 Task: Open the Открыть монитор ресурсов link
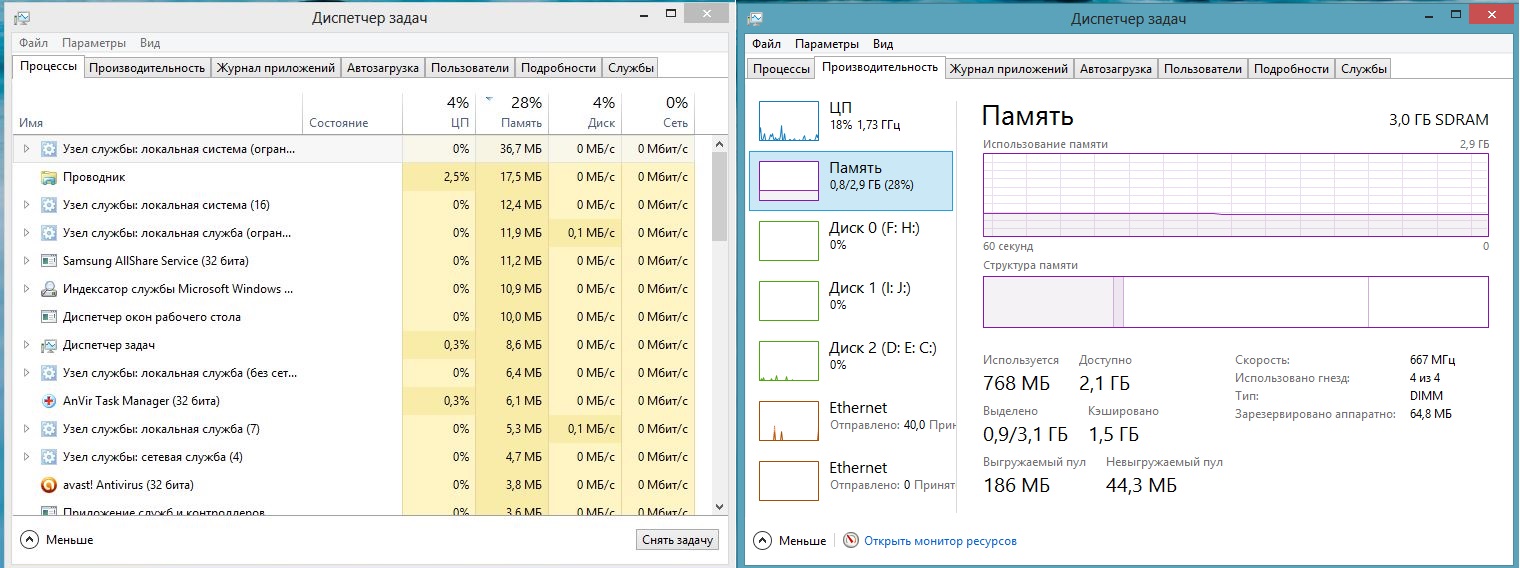point(940,541)
